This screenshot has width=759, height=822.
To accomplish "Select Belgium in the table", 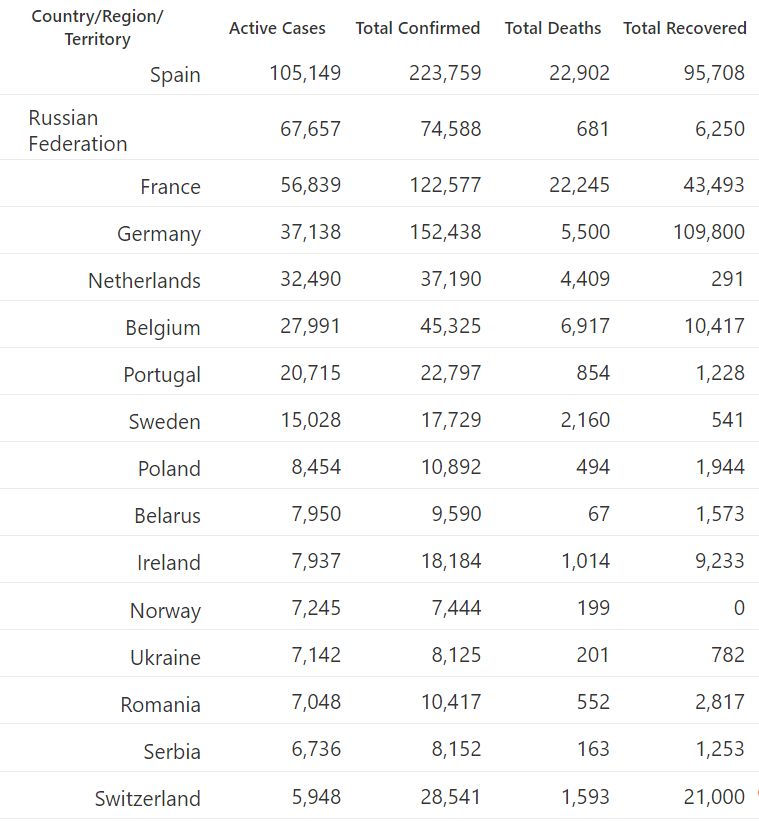I will pos(163,328).
